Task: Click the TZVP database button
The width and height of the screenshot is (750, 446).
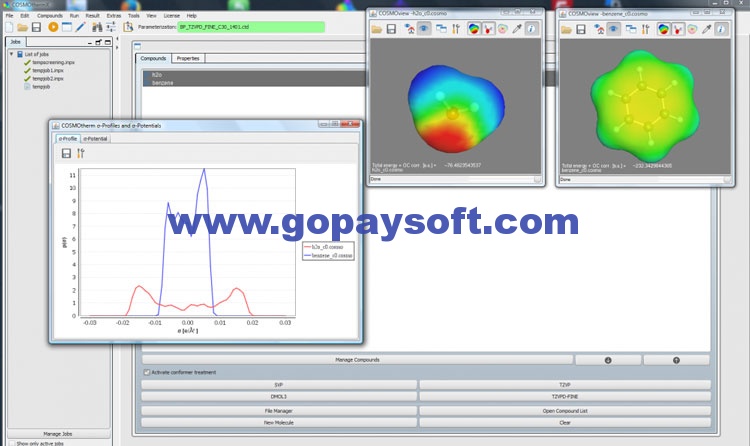Action: coord(565,385)
